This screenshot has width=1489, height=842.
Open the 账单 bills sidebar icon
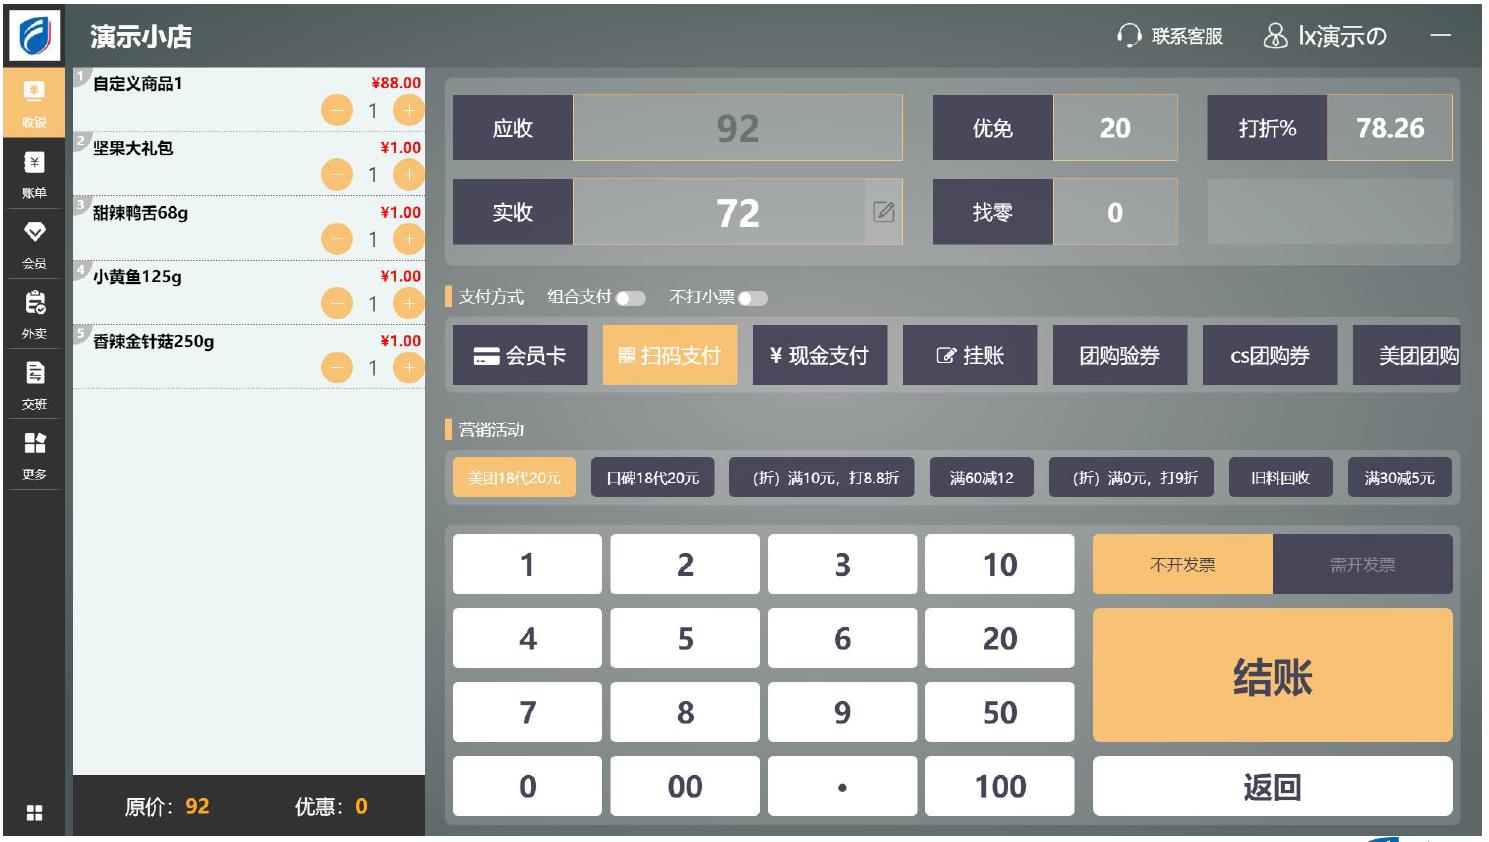tap(34, 173)
